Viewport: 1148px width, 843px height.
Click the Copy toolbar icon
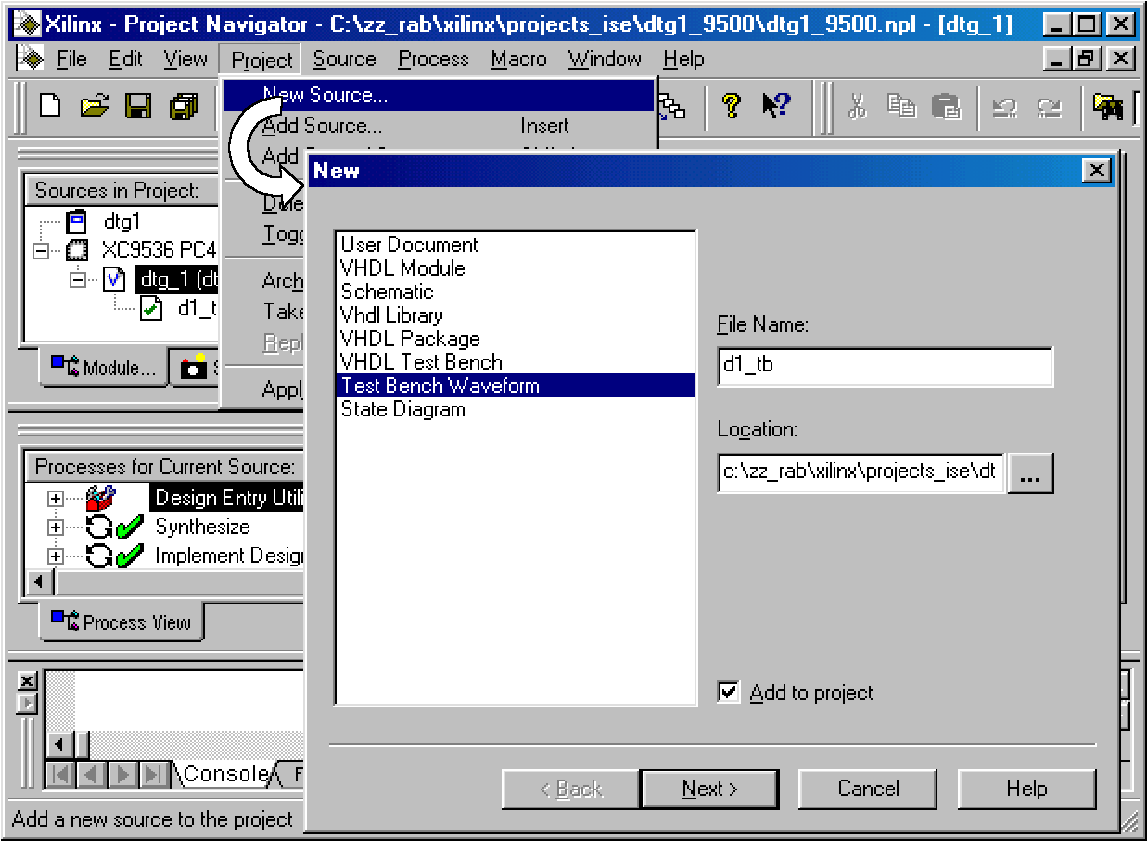coord(901,106)
